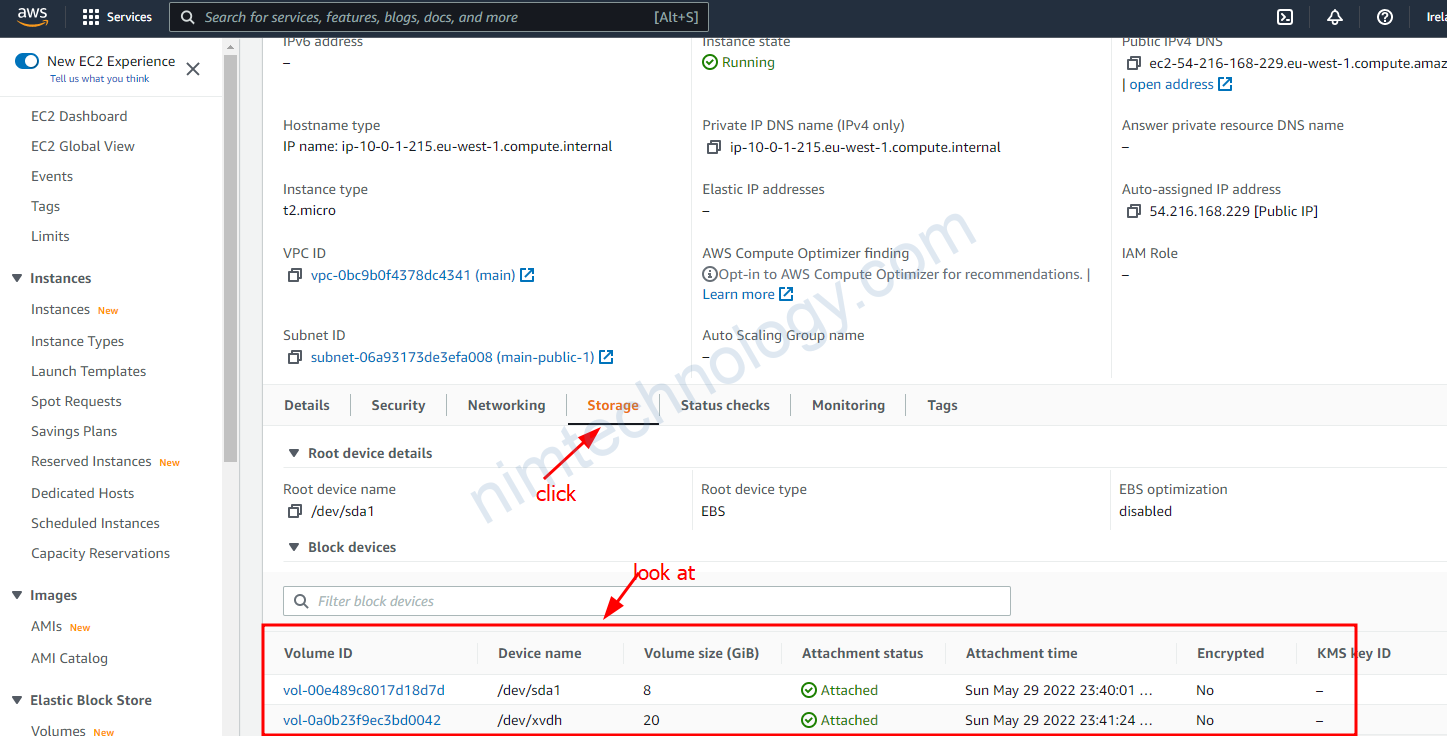Open the notifications bell icon
This screenshot has width=1447, height=736.
click(x=1335, y=17)
